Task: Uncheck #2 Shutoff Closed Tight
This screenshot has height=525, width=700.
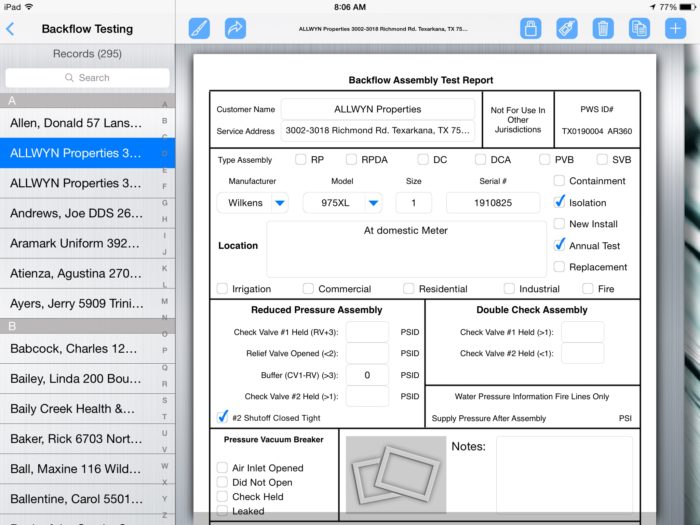Action: (x=222, y=417)
